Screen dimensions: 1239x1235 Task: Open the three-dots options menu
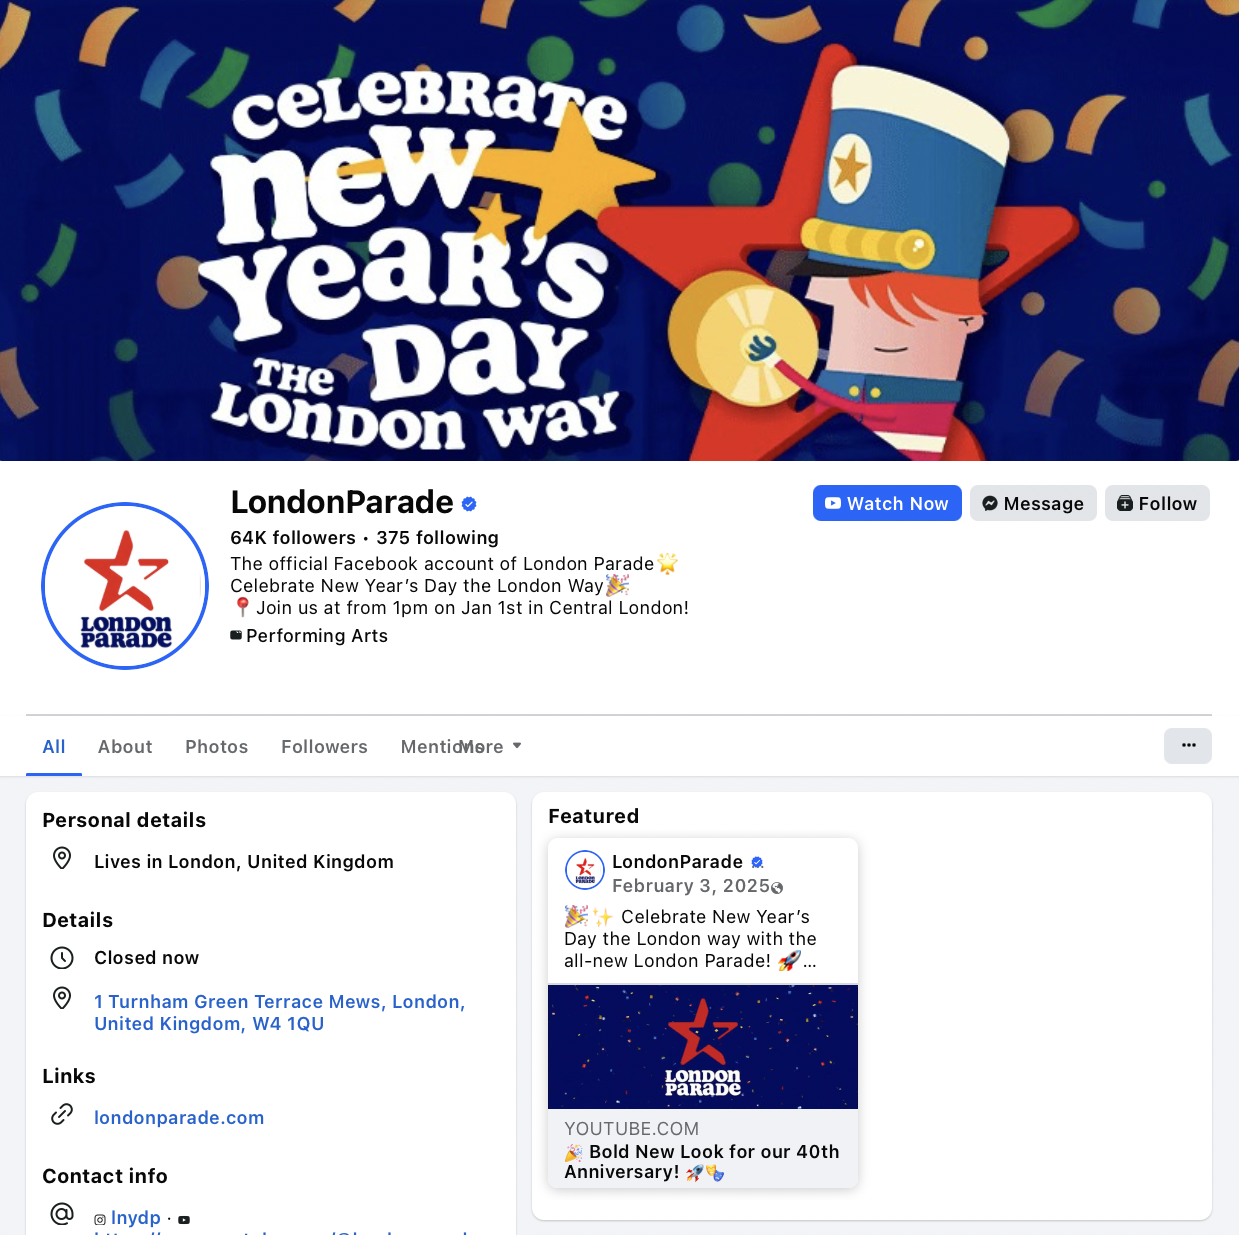click(1188, 746)
